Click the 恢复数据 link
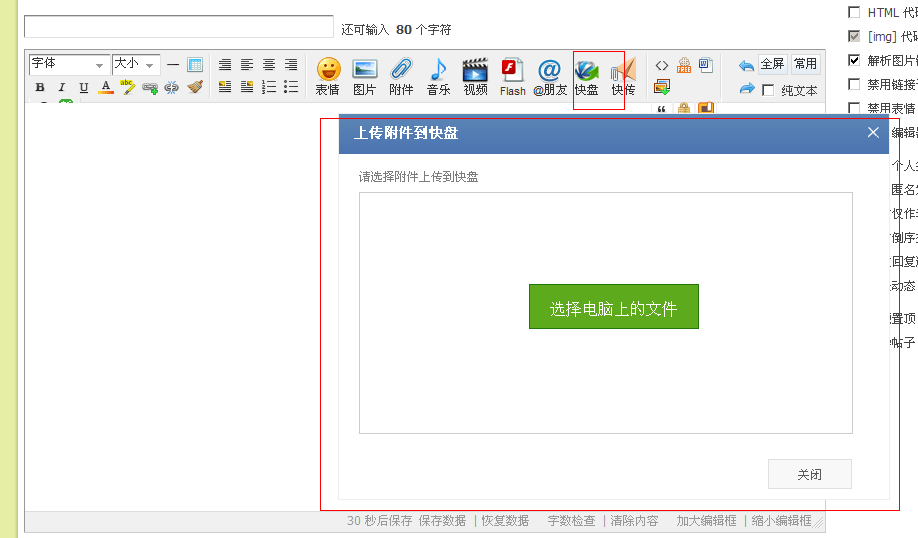Image resolution: width=918 pixels, height=538 pixels. click(x=505, y=521)
